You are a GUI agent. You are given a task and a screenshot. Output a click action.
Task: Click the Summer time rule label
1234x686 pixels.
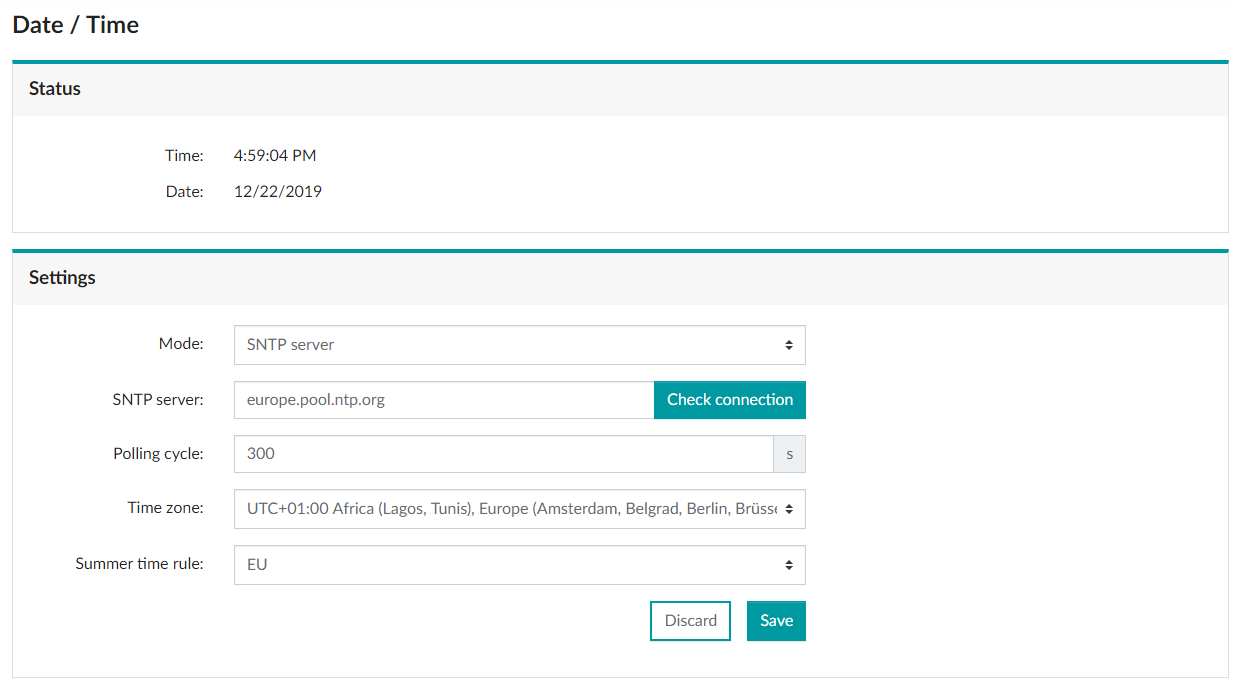(139, 563)
